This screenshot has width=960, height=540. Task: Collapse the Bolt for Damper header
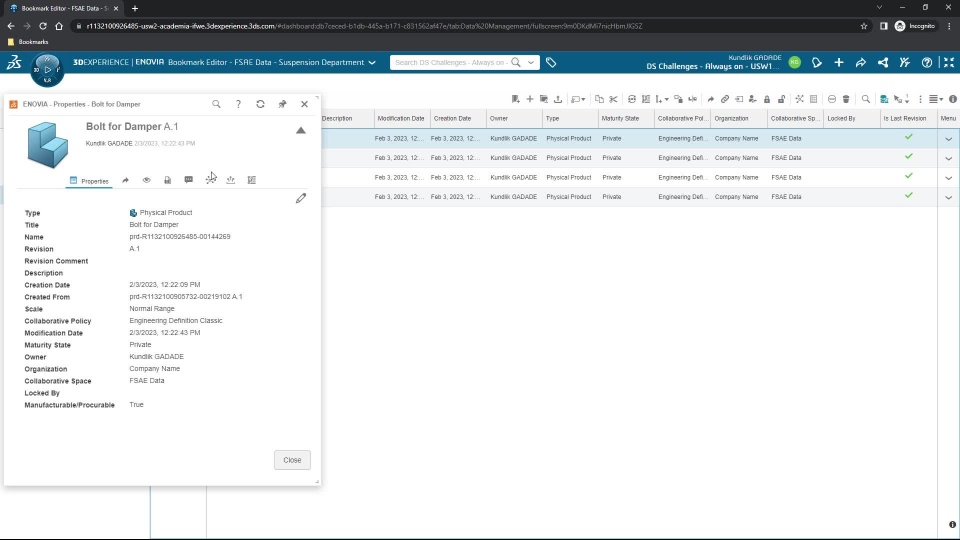point(301,130)
